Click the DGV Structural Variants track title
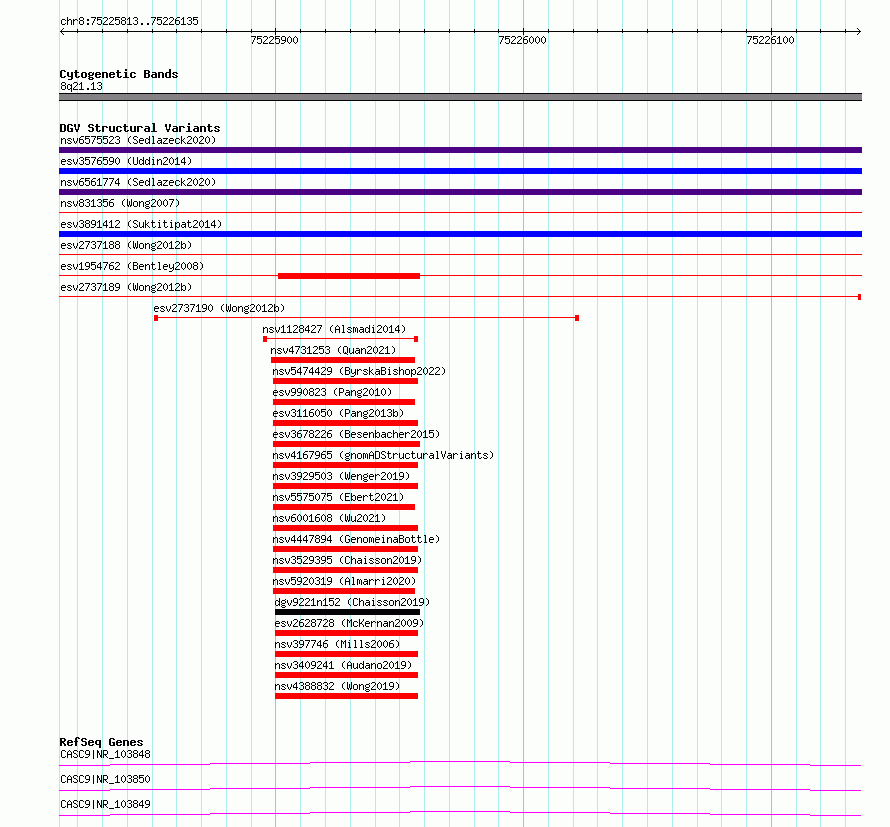890x827 pixels. pyautogui.click(x=140, y=128)
